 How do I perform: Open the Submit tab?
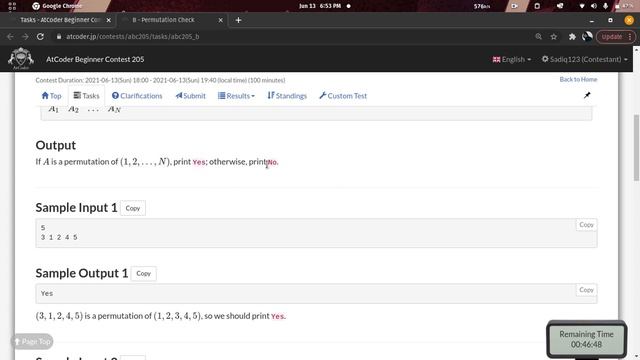[x=191, y=96]
